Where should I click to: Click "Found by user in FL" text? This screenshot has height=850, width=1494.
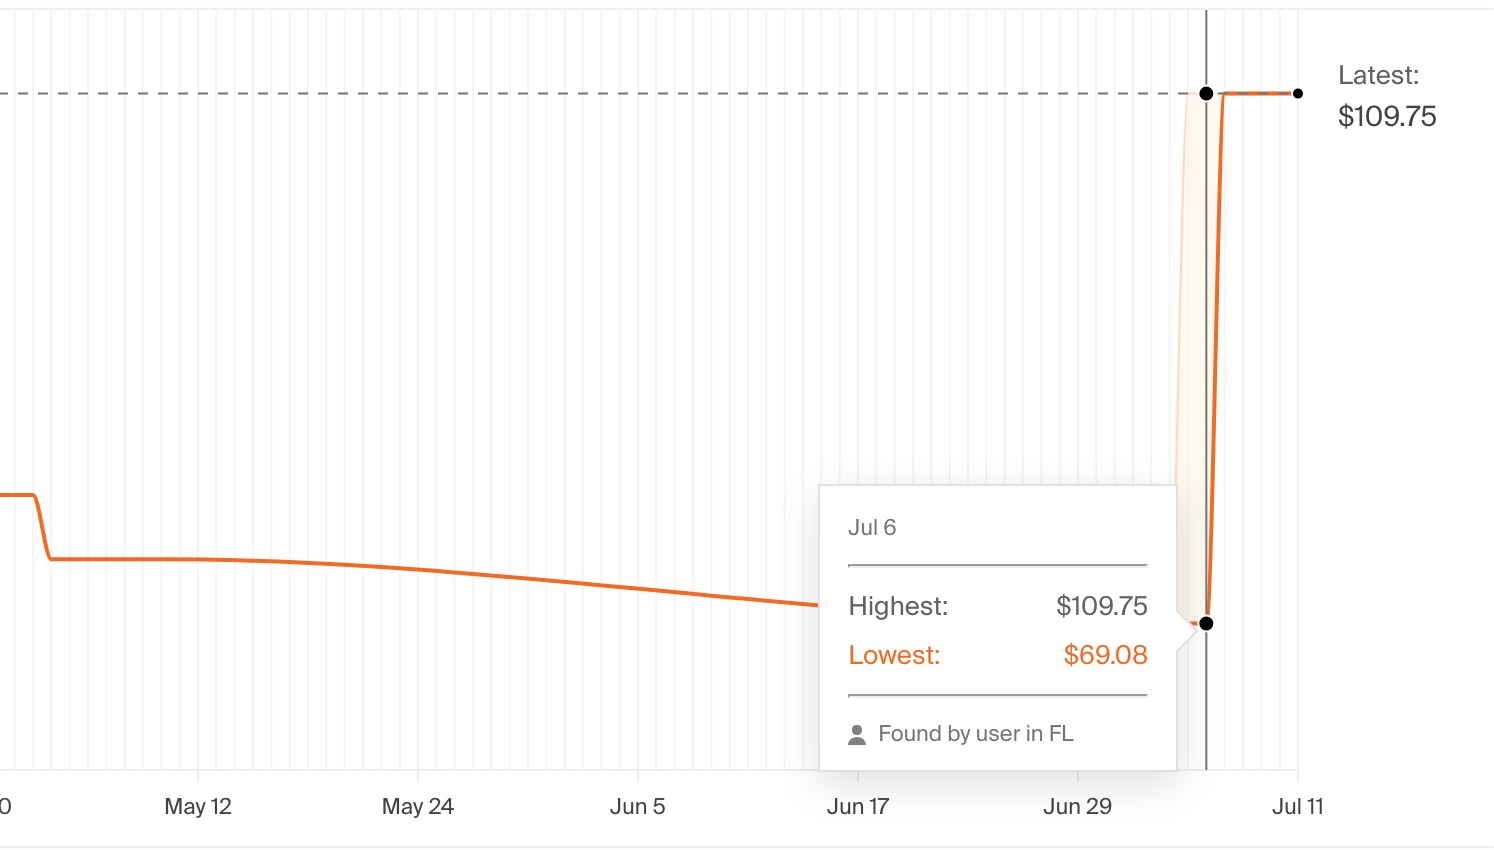[975, 734]
